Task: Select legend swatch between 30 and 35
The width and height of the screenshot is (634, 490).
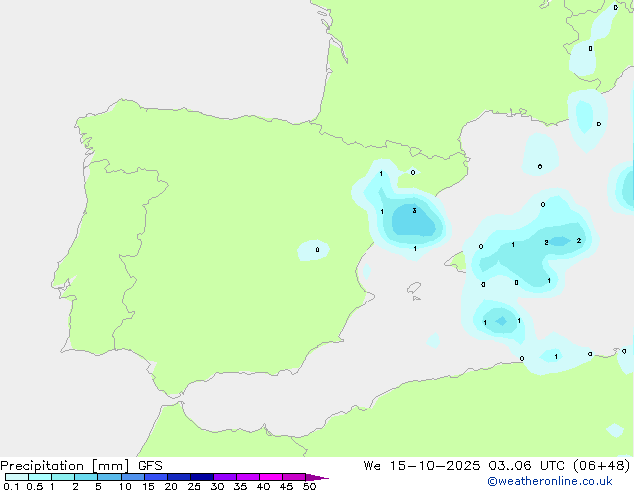Action: [x=225, y=477]
